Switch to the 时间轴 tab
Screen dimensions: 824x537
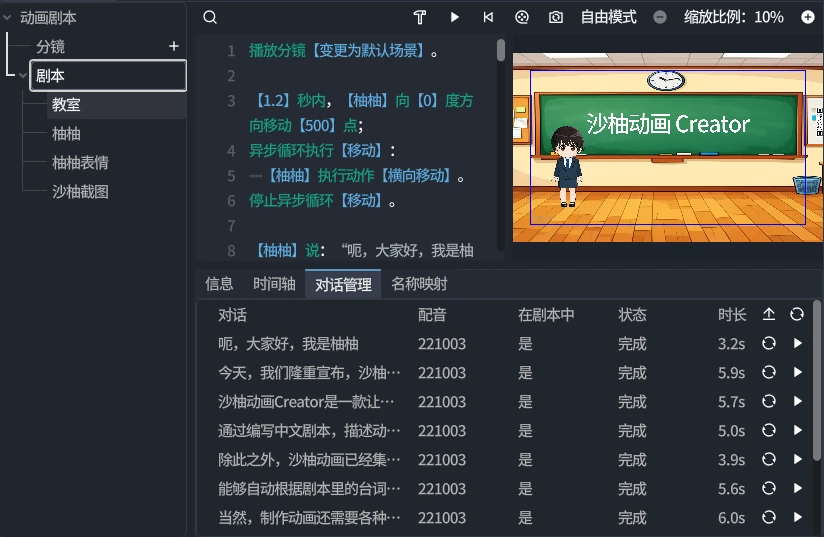click(x=274, y=284)
